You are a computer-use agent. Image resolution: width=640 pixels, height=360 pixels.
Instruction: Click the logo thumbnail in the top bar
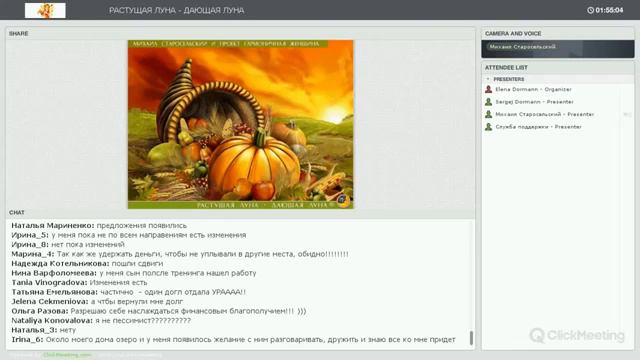(45, 11)
